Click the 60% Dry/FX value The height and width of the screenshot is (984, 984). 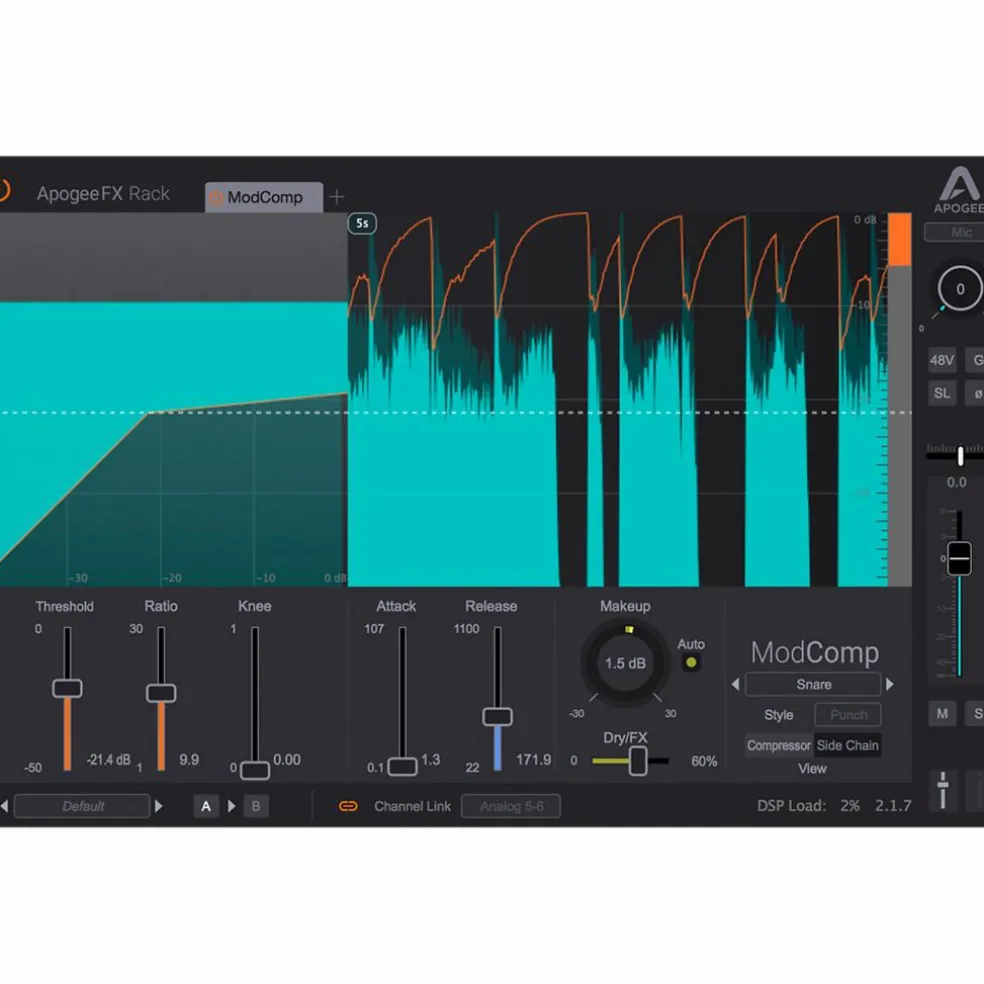click(x=704, y=761)
